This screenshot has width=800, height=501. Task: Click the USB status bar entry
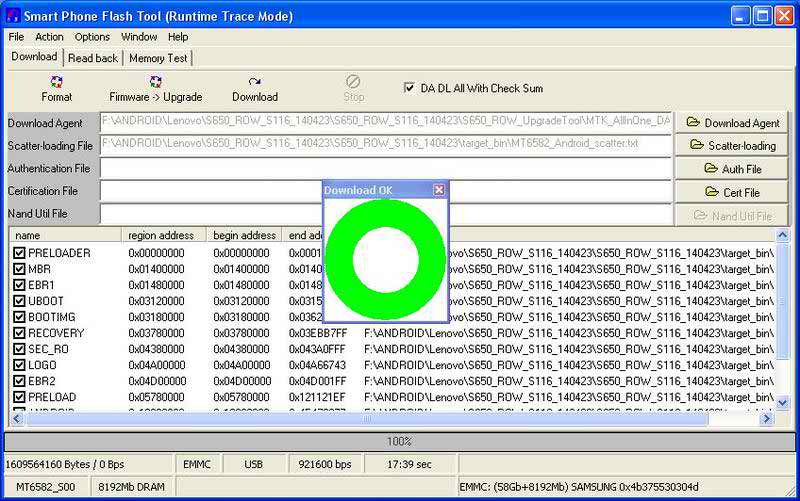253,464
